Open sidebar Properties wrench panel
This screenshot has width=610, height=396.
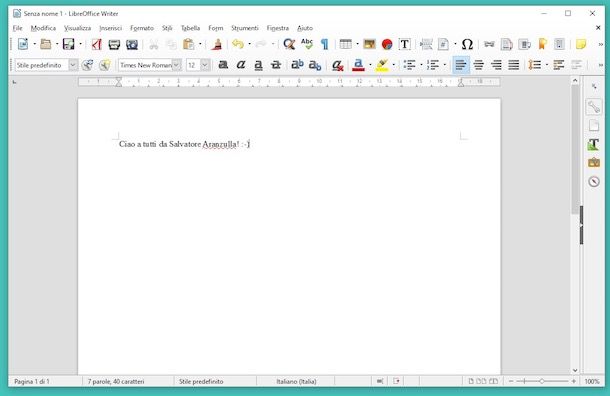[x=594, y=107]
